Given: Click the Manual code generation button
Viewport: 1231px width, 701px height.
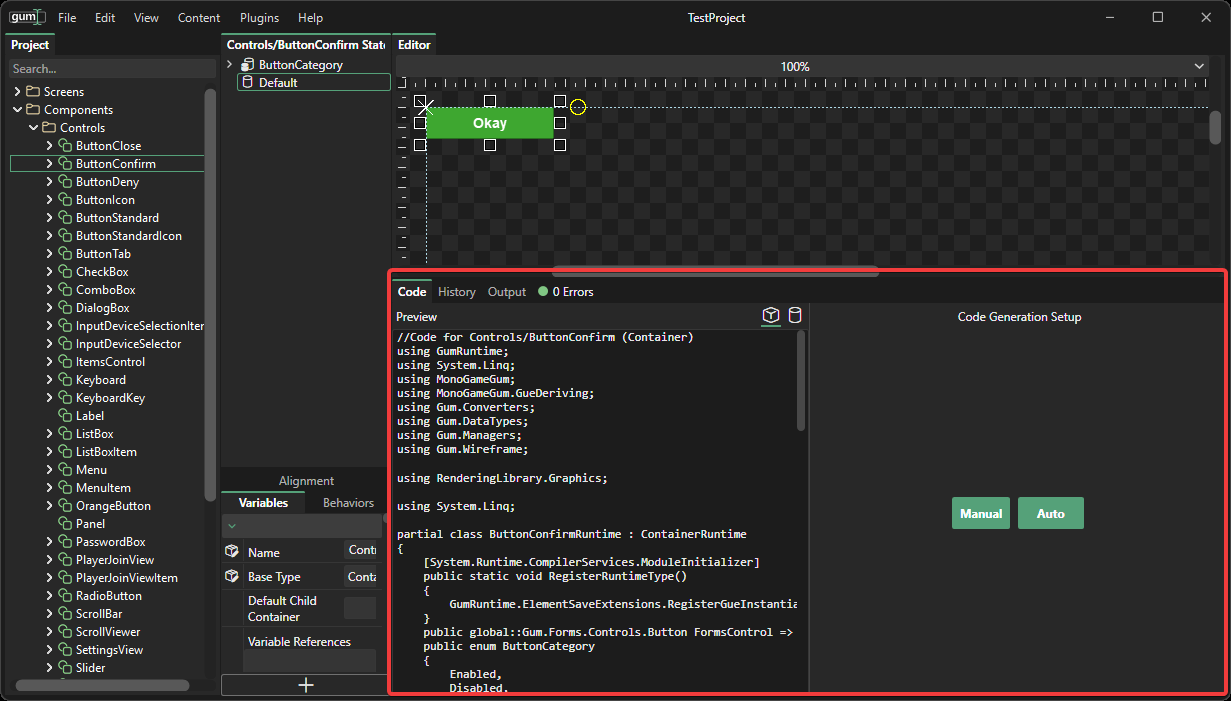Looking at the screenshot, I should [x=980, y=513].
